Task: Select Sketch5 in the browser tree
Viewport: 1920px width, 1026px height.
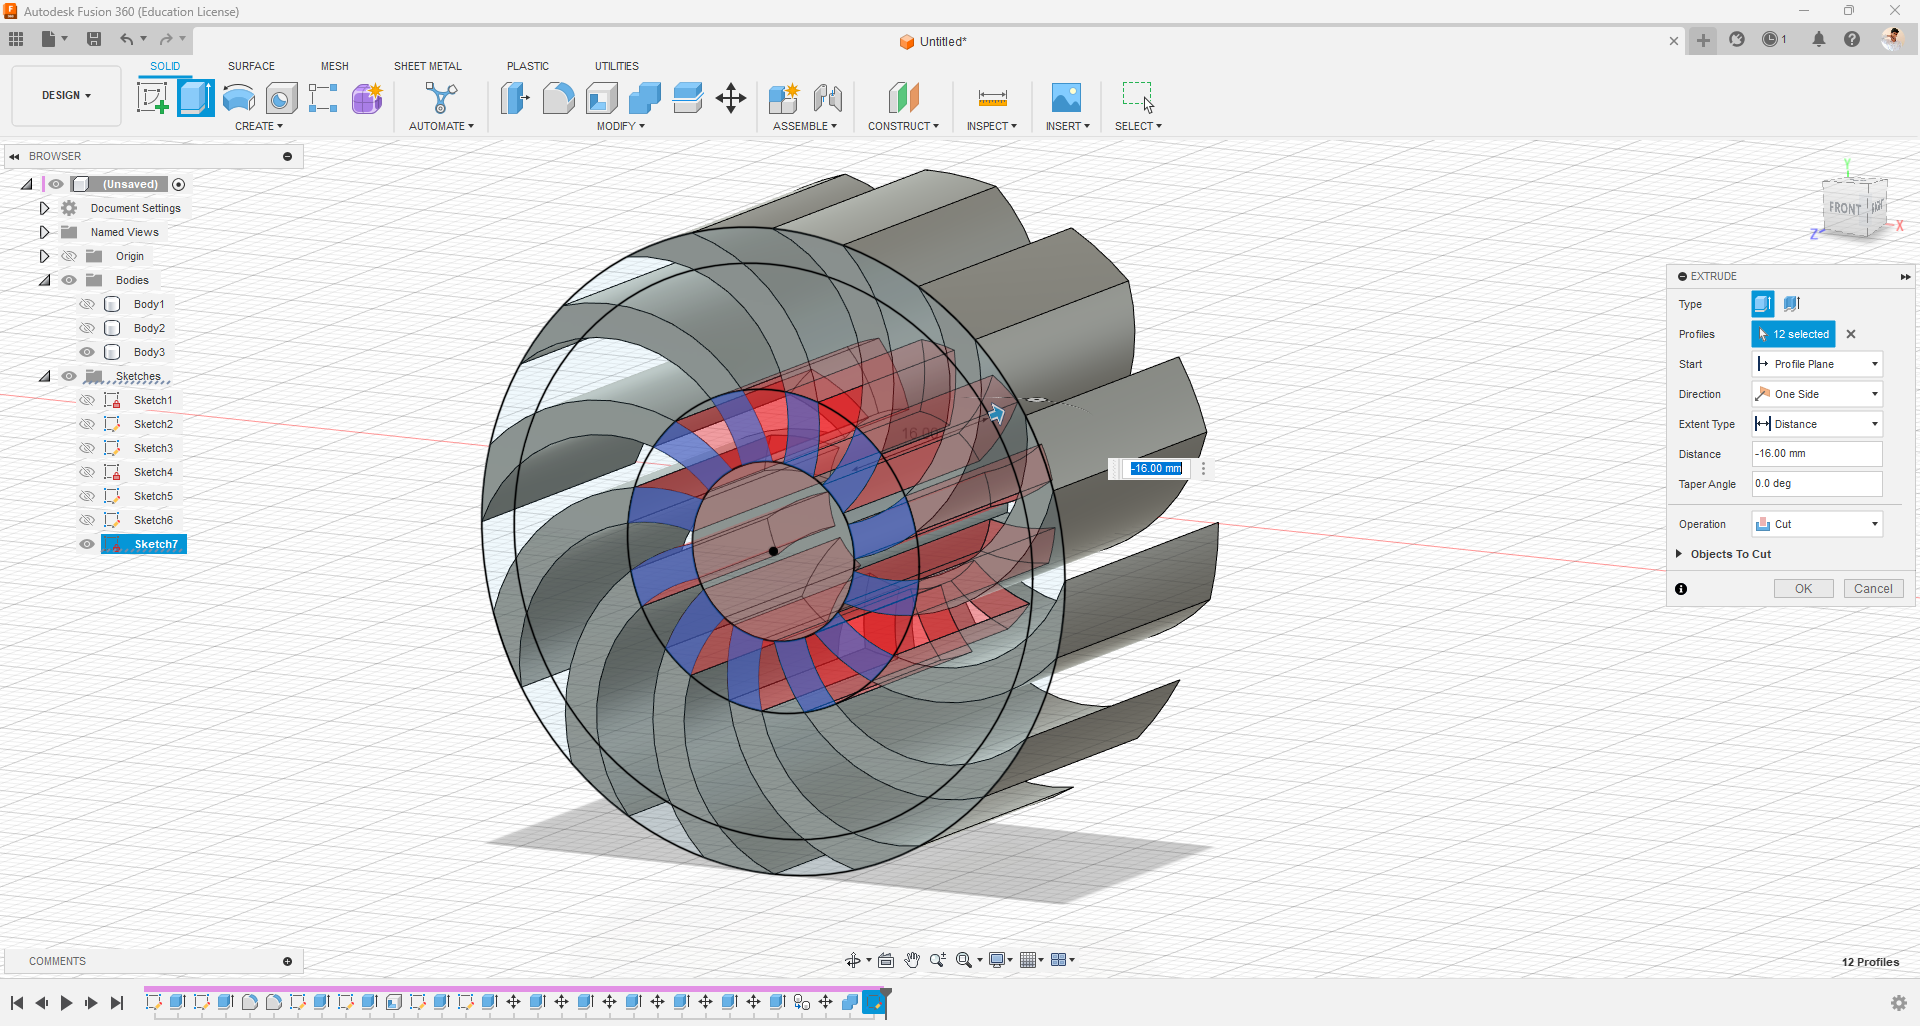Action: [x=153, y=496]
